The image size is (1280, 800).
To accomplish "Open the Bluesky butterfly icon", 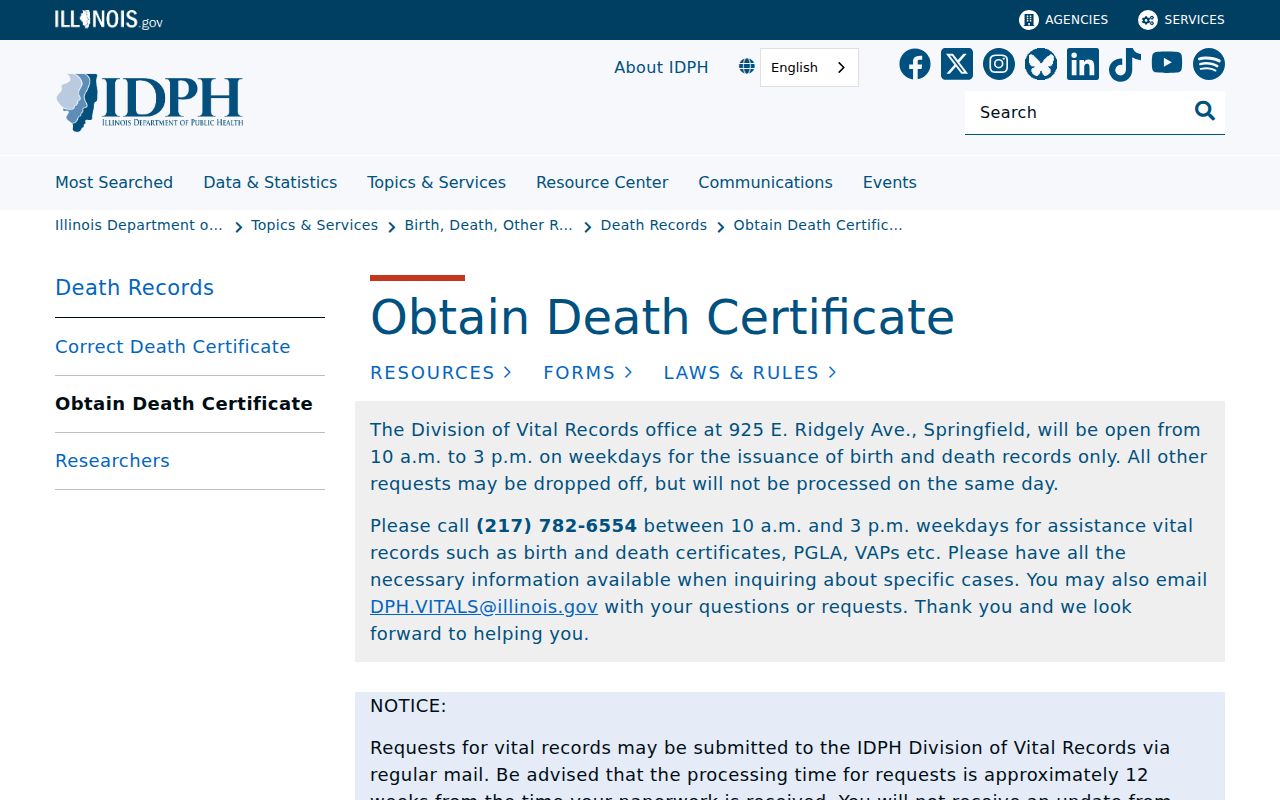I will point(1041,64).
